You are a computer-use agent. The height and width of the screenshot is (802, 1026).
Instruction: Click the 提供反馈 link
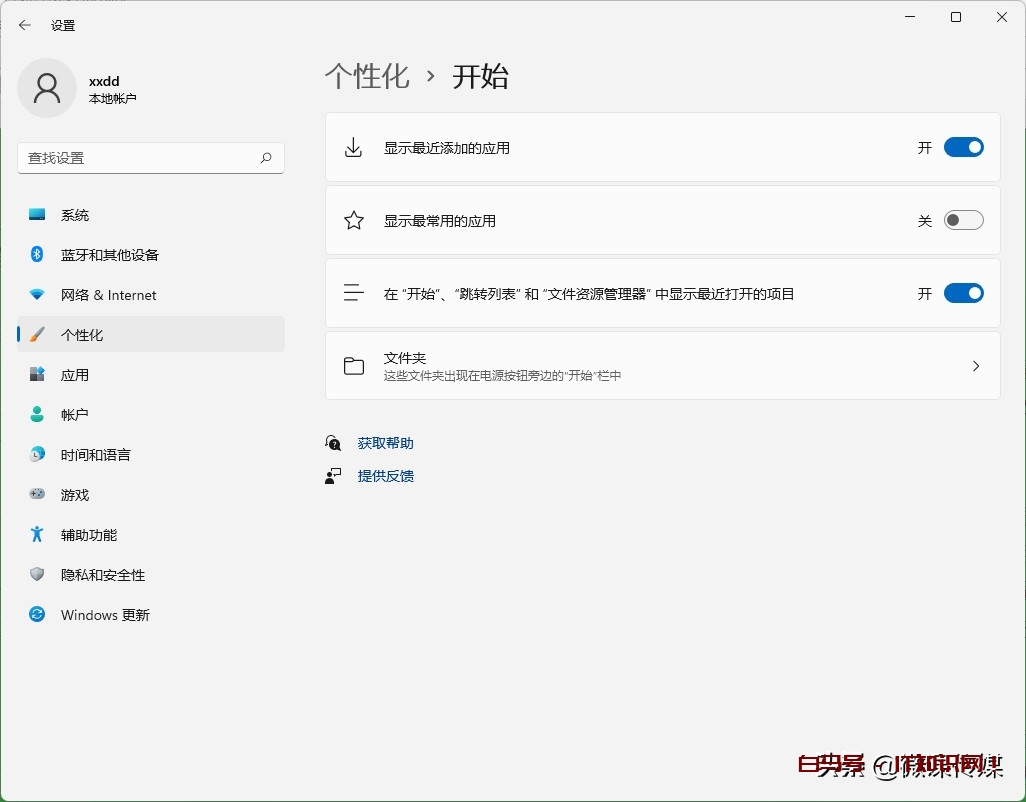385,476
